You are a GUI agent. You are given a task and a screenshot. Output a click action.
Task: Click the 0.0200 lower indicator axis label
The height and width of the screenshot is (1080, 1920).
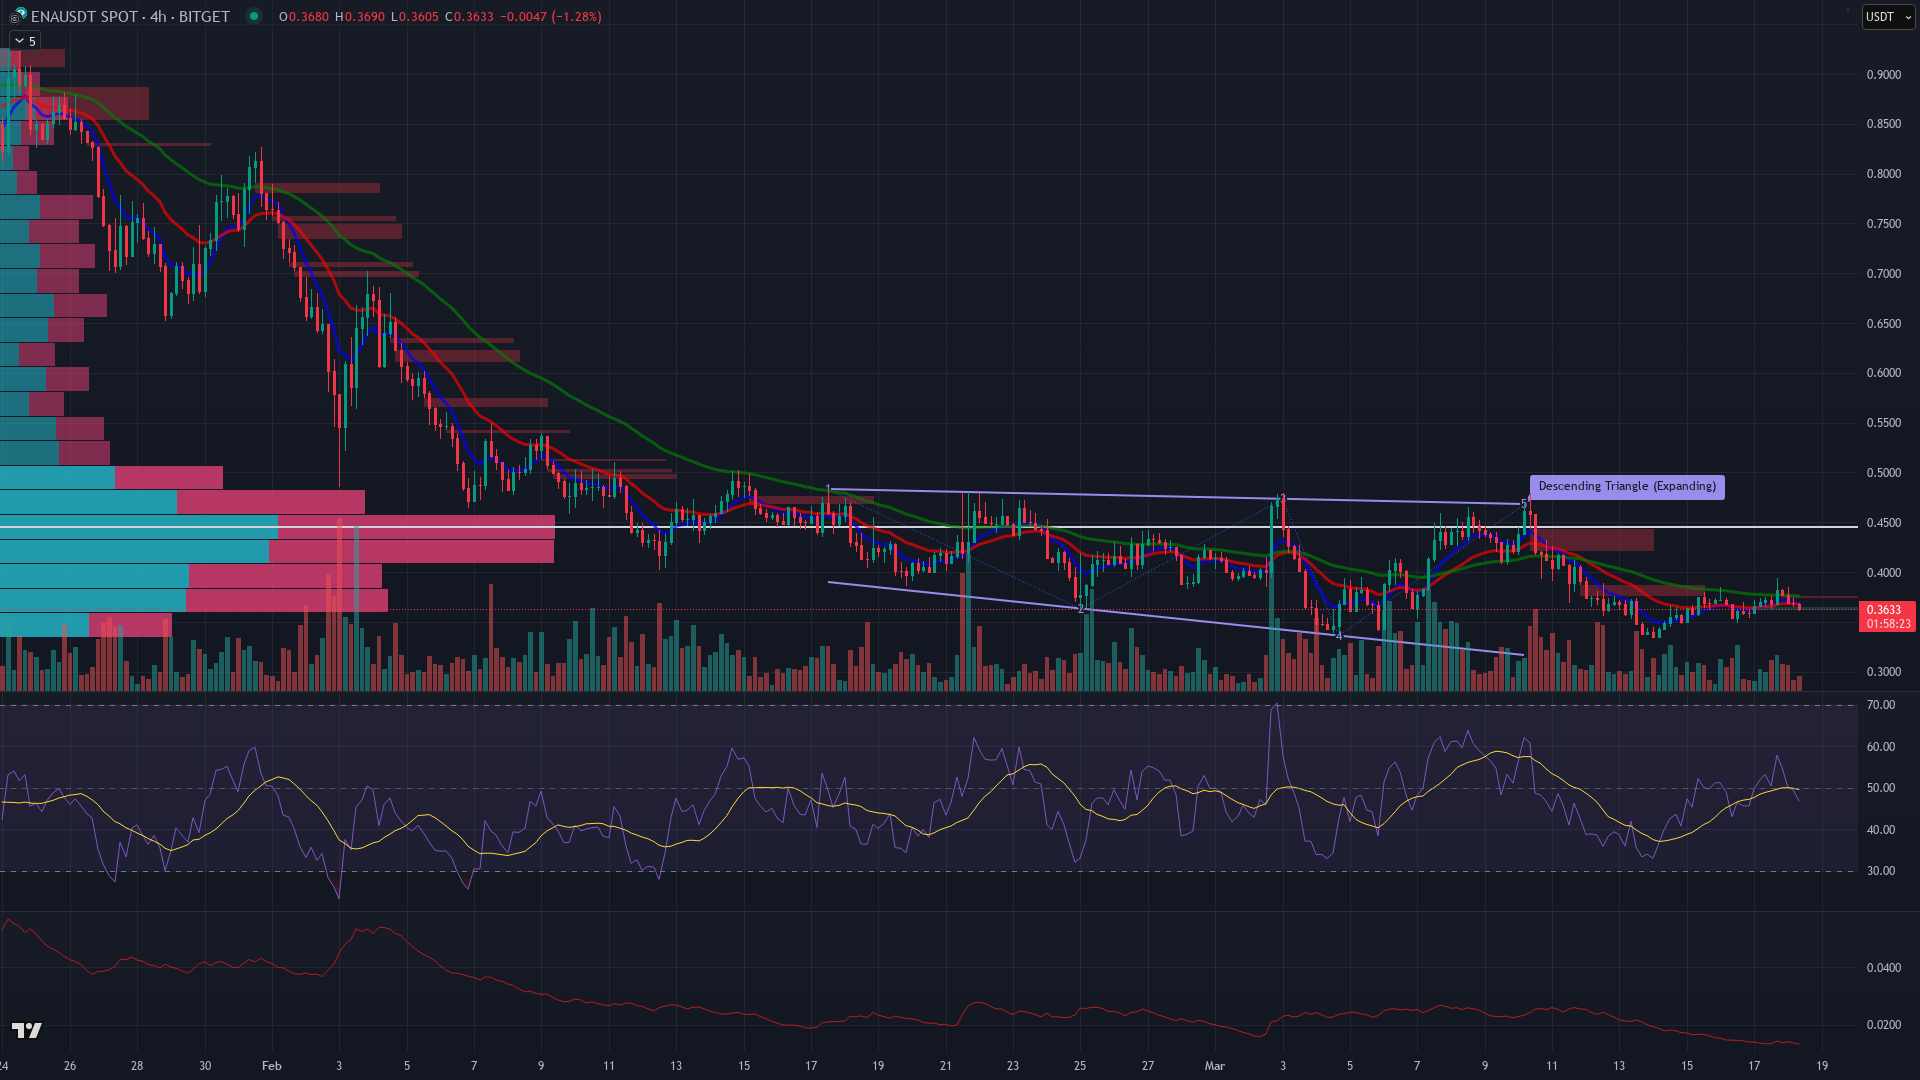(1884, 1025)
